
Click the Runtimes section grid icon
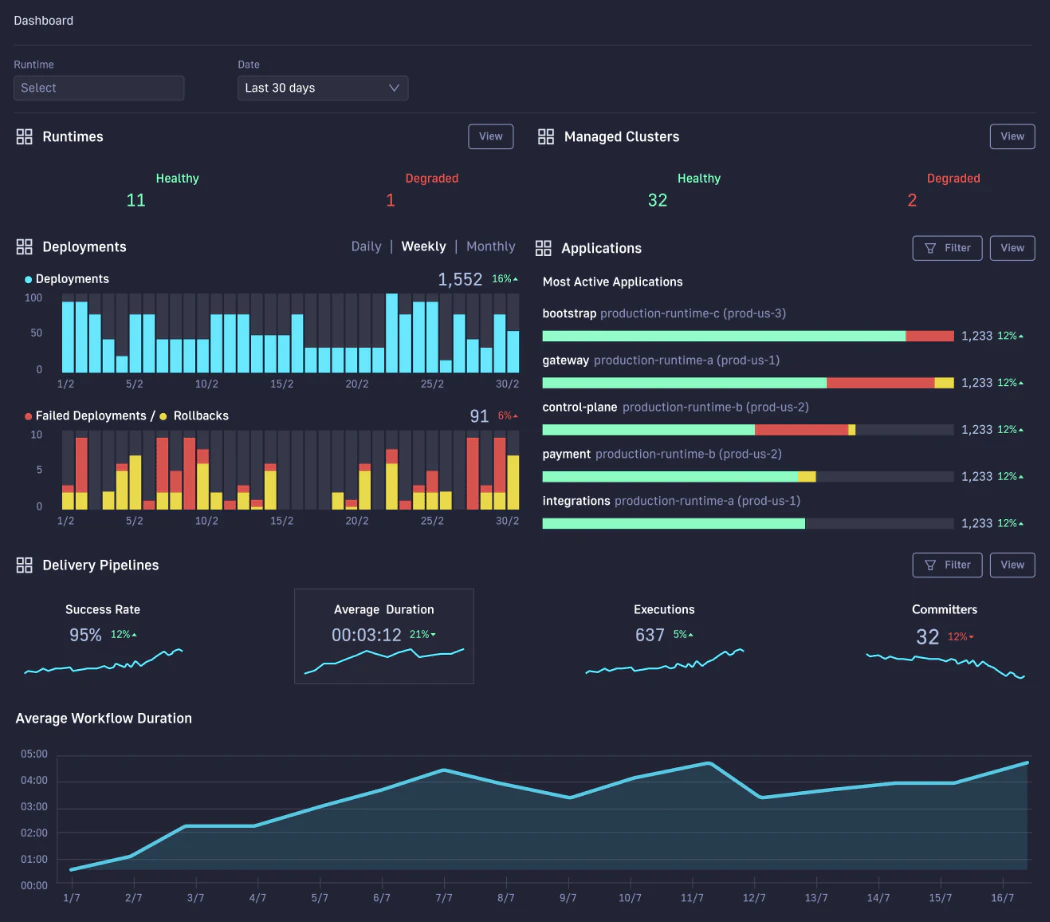[23, 136]
